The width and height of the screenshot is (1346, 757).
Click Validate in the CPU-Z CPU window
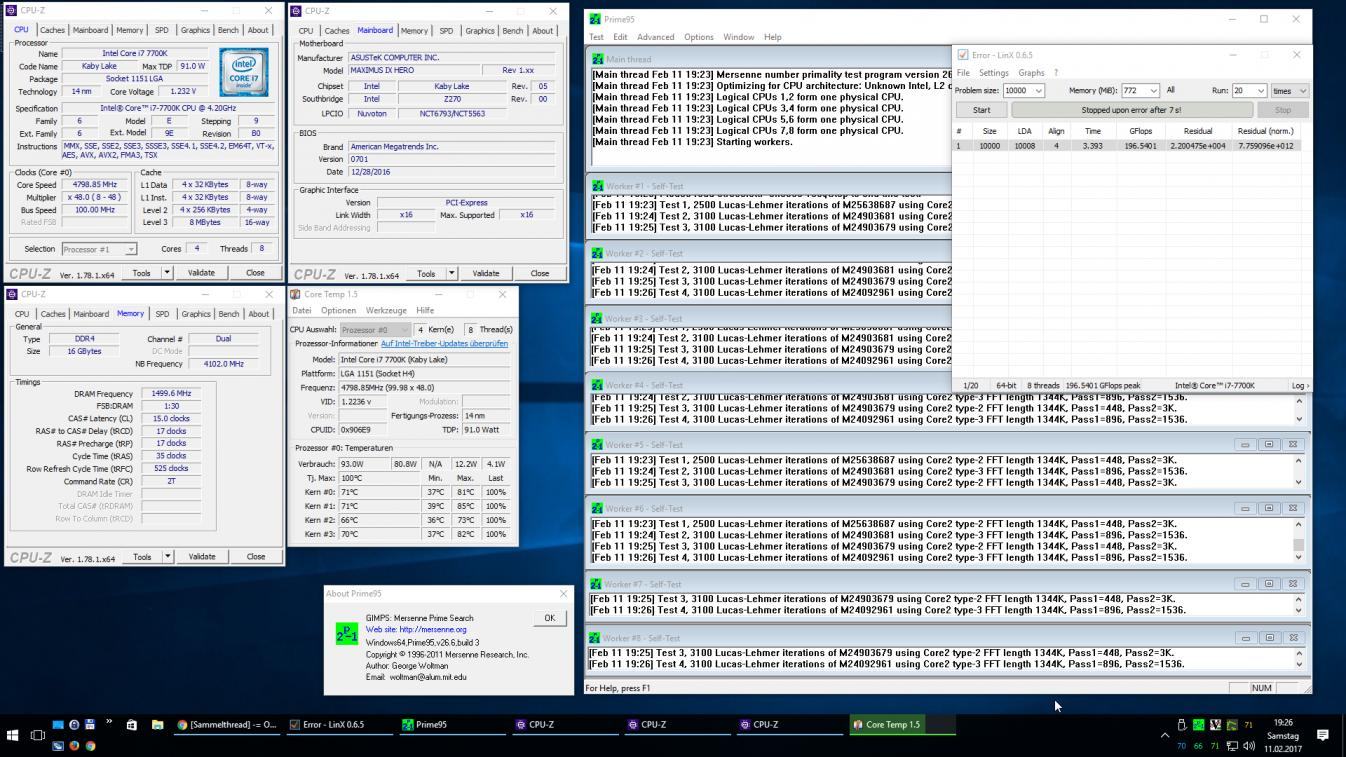click(x=201, y=273)
